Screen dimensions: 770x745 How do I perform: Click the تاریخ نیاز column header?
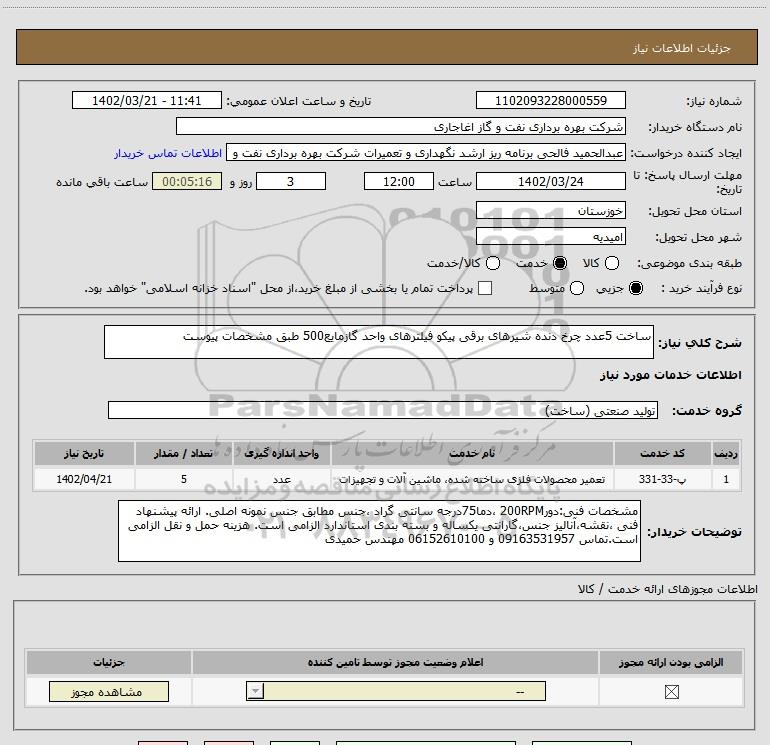pos(84,453)
